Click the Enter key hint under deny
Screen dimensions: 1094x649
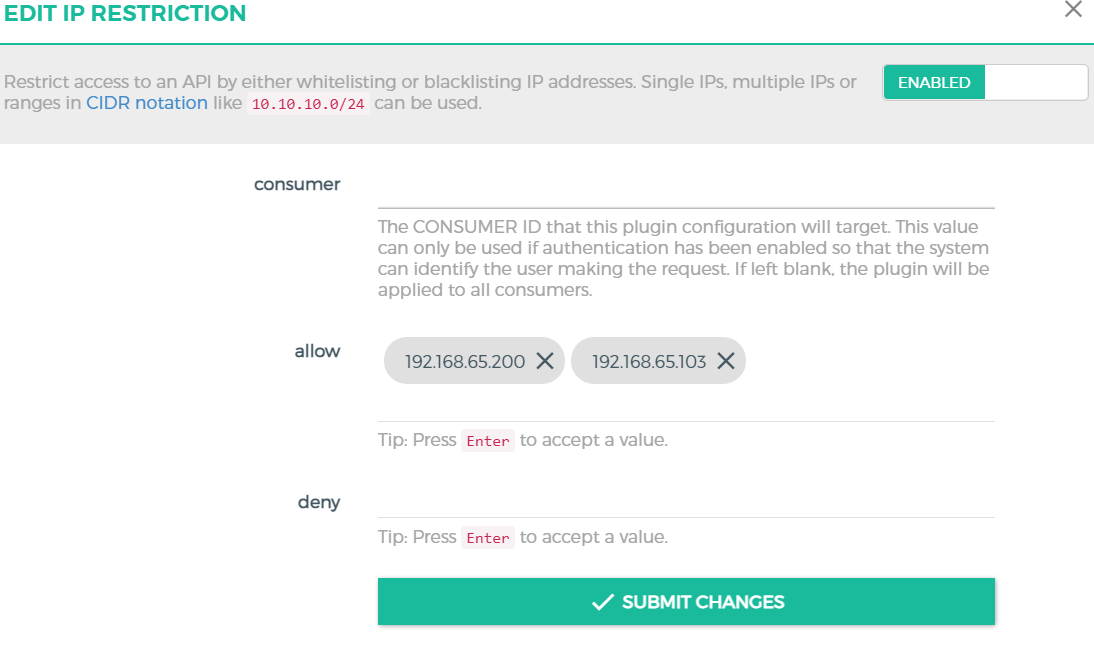(x=488, y=538)
